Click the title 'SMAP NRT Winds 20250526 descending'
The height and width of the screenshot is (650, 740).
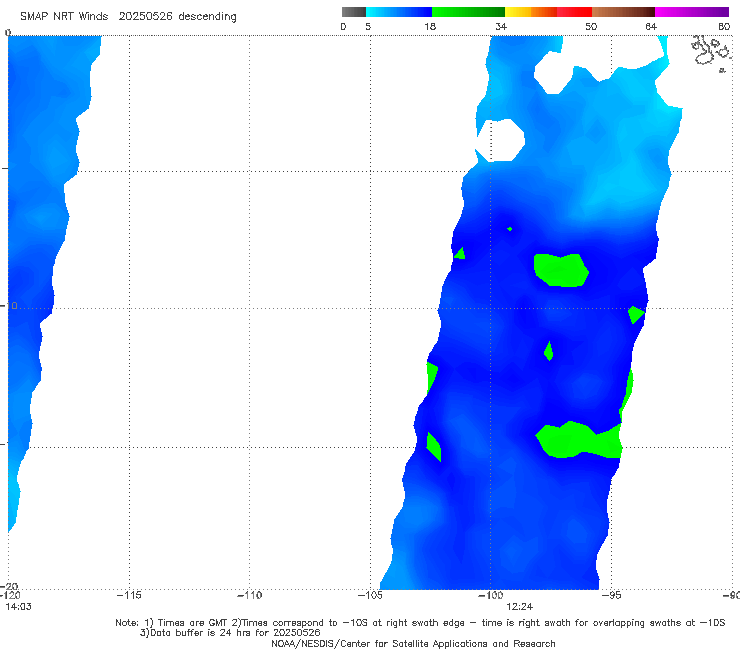pyautogui.click(x=128, y=17)
